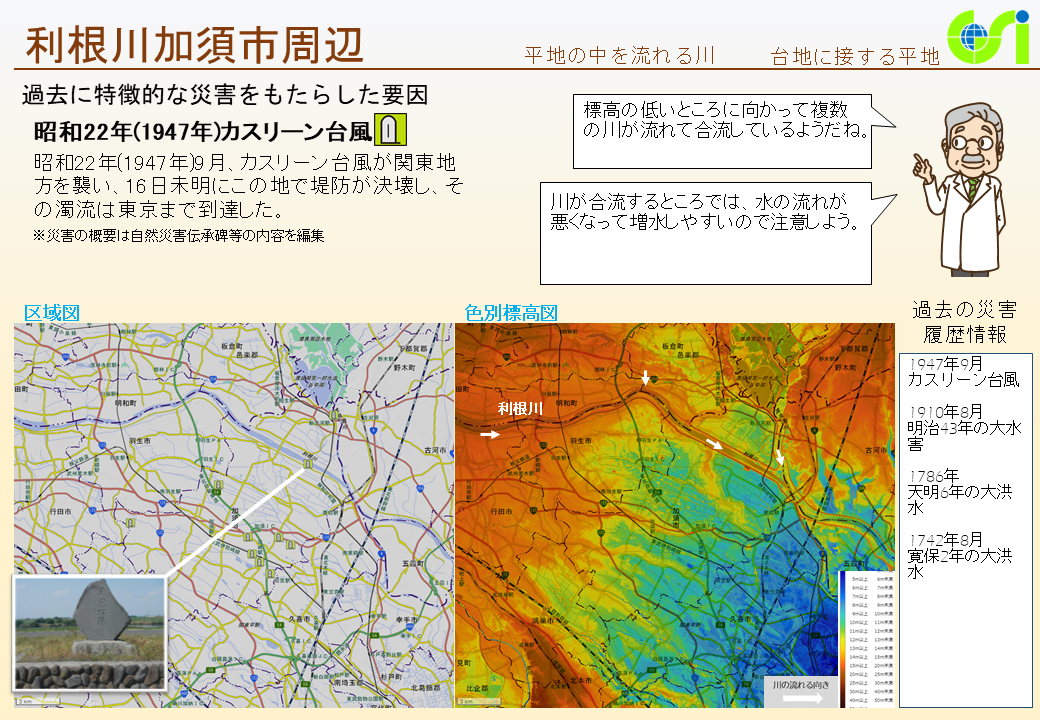Screen dimensions: 1040x720
Task: Click the title 利根川加須市周辺
Action: click(x=194, y=45)
